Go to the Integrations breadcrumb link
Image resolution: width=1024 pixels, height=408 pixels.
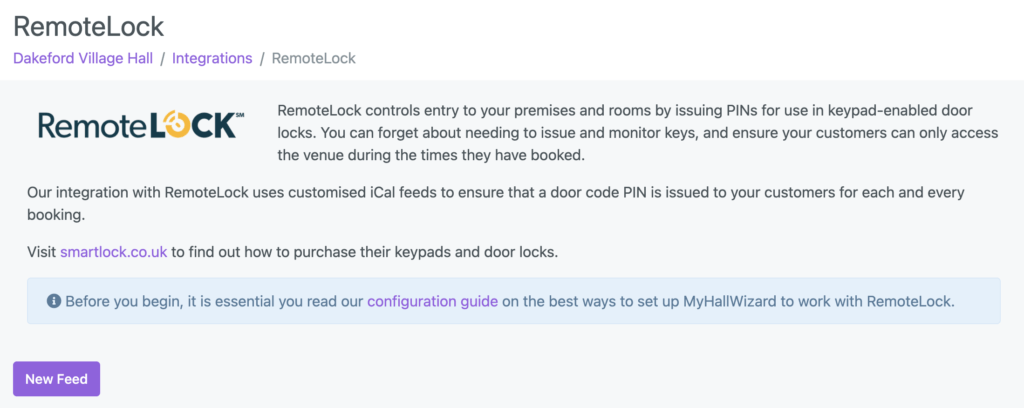point(212,58)
